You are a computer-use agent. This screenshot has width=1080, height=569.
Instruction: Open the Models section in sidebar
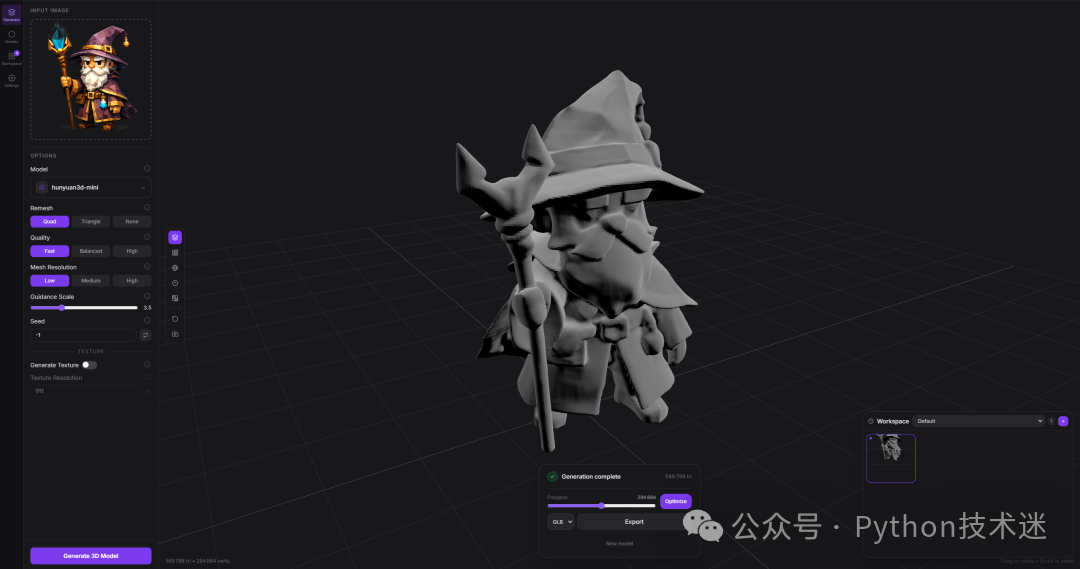(x=11, y=37)
